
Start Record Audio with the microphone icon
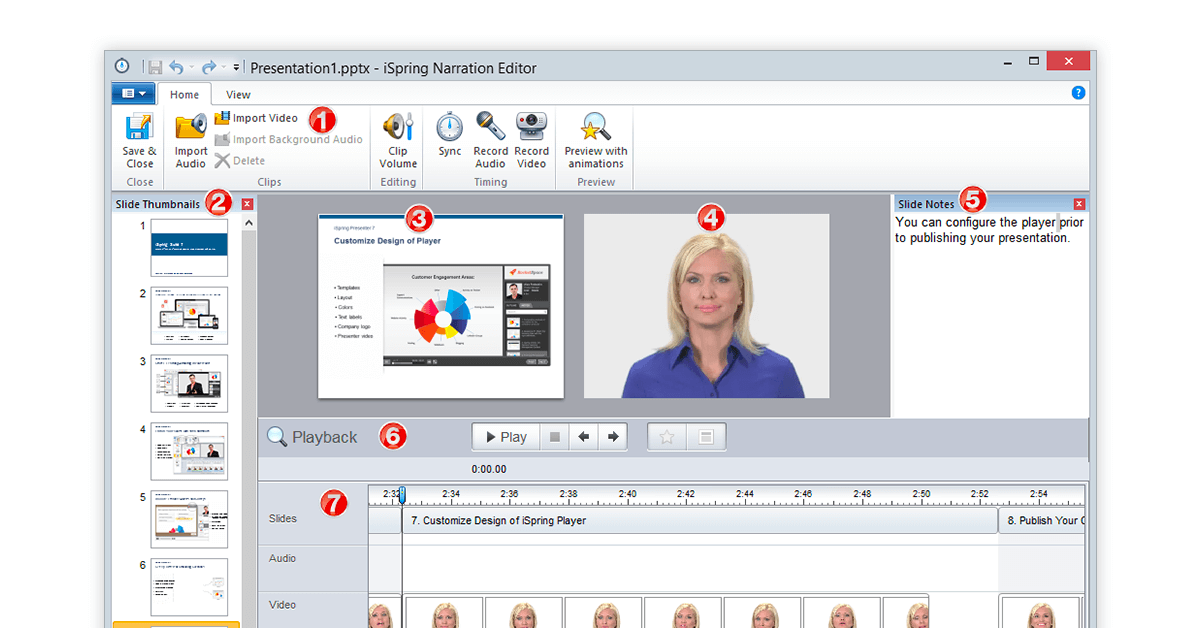(490, 140)
